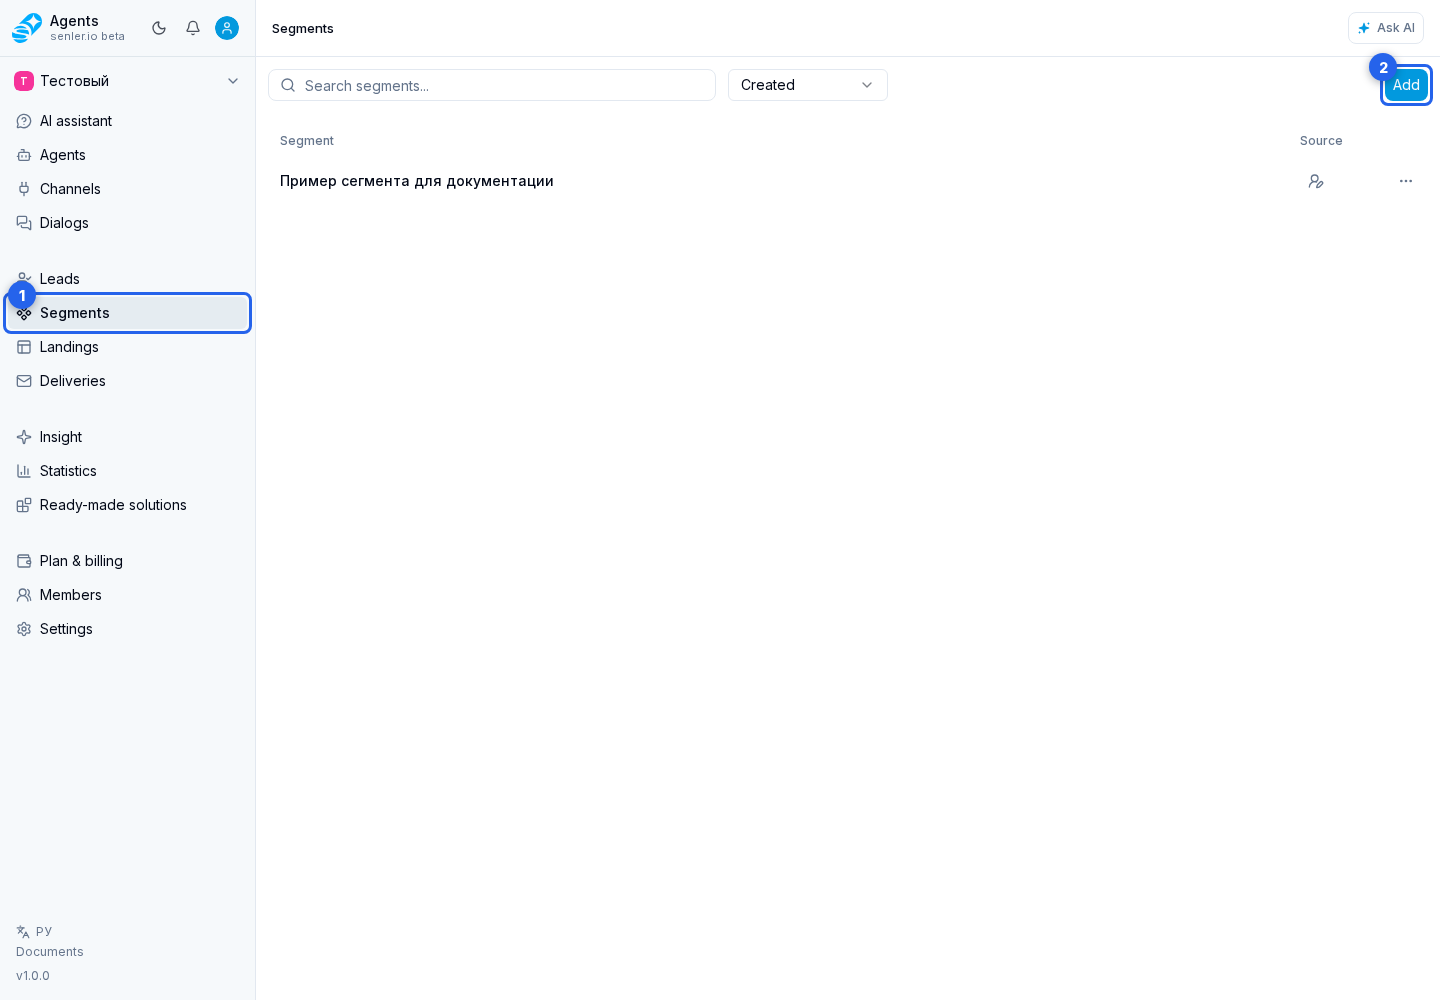Open notifications bell icon

click(x=193, y=28)
